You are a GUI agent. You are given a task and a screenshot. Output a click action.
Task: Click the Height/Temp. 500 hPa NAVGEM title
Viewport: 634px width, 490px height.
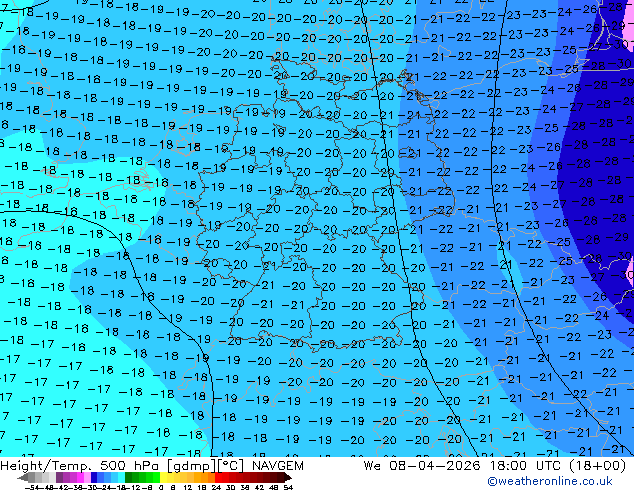tap(152, 465)
